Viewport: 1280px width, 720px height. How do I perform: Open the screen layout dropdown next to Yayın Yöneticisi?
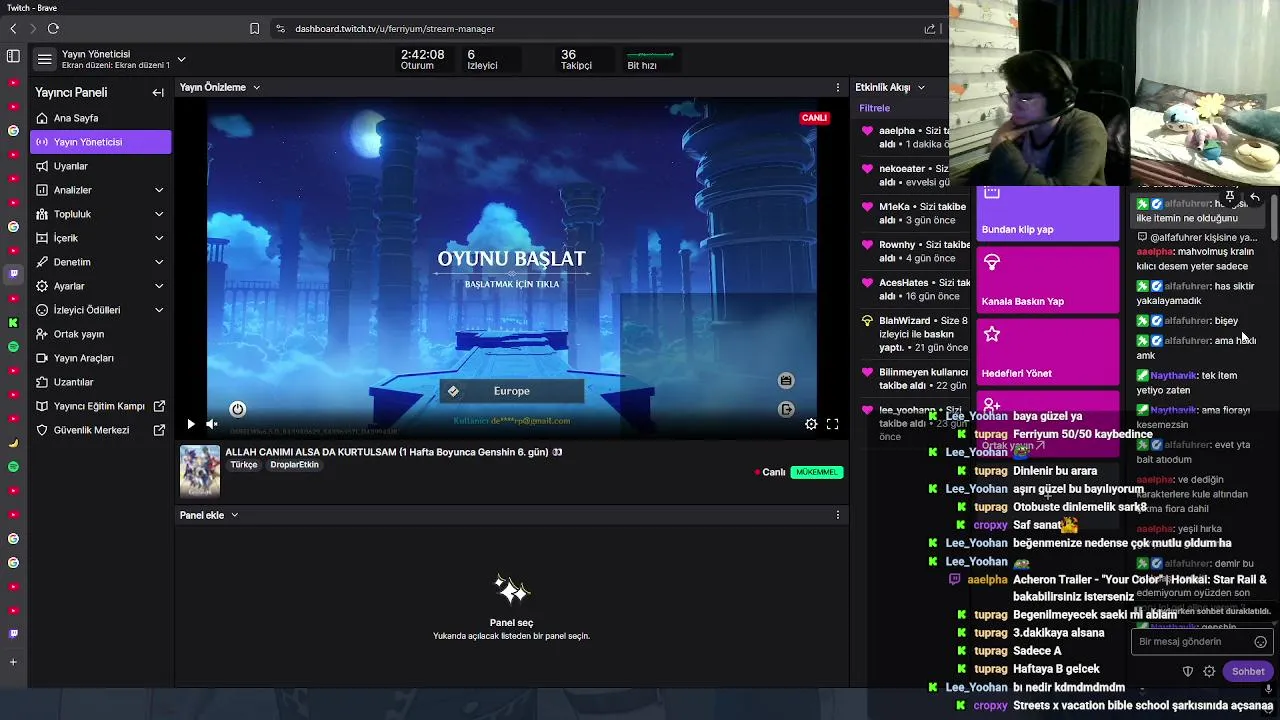click(x=181, y=60)
